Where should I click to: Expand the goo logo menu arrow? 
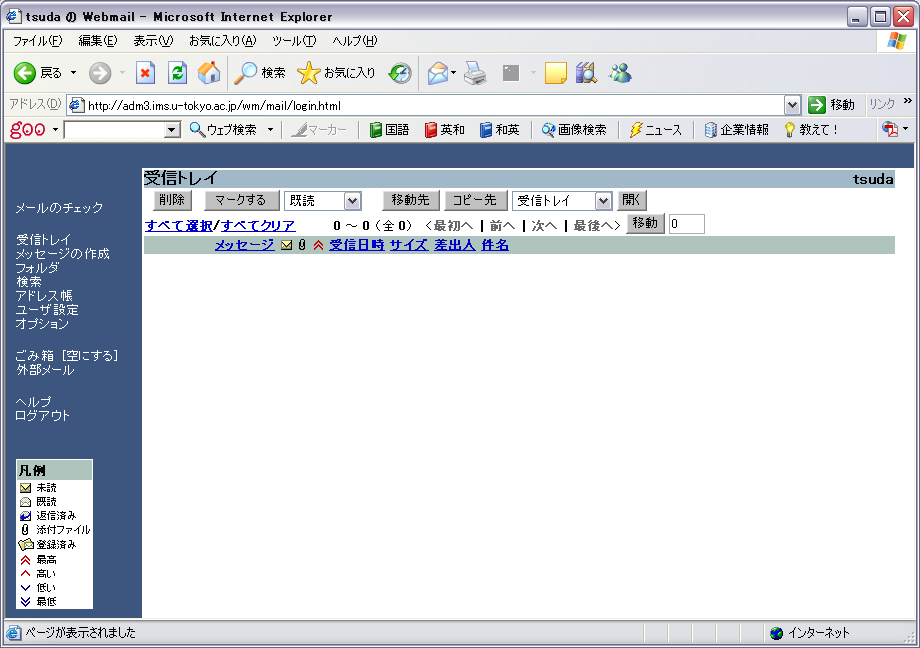pos(55,130)
